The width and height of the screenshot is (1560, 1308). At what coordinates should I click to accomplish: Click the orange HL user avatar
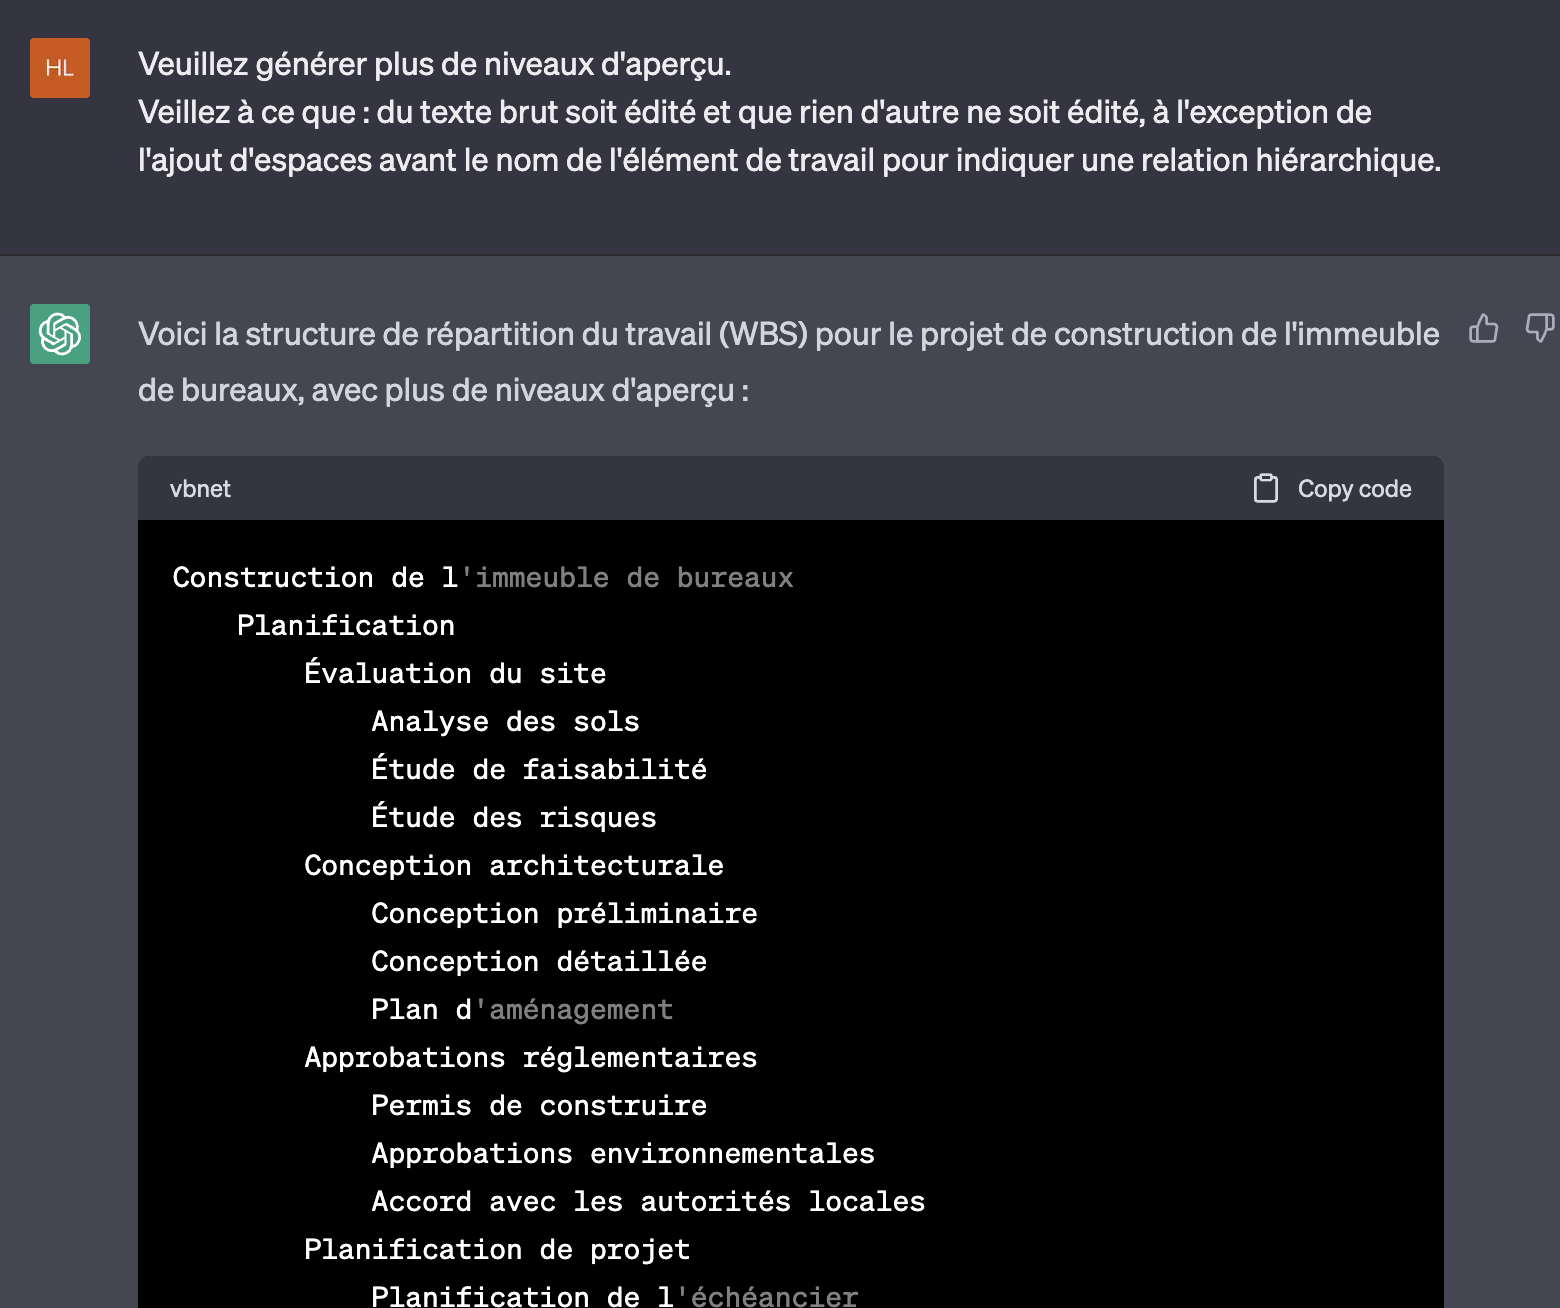click(60, 68)
